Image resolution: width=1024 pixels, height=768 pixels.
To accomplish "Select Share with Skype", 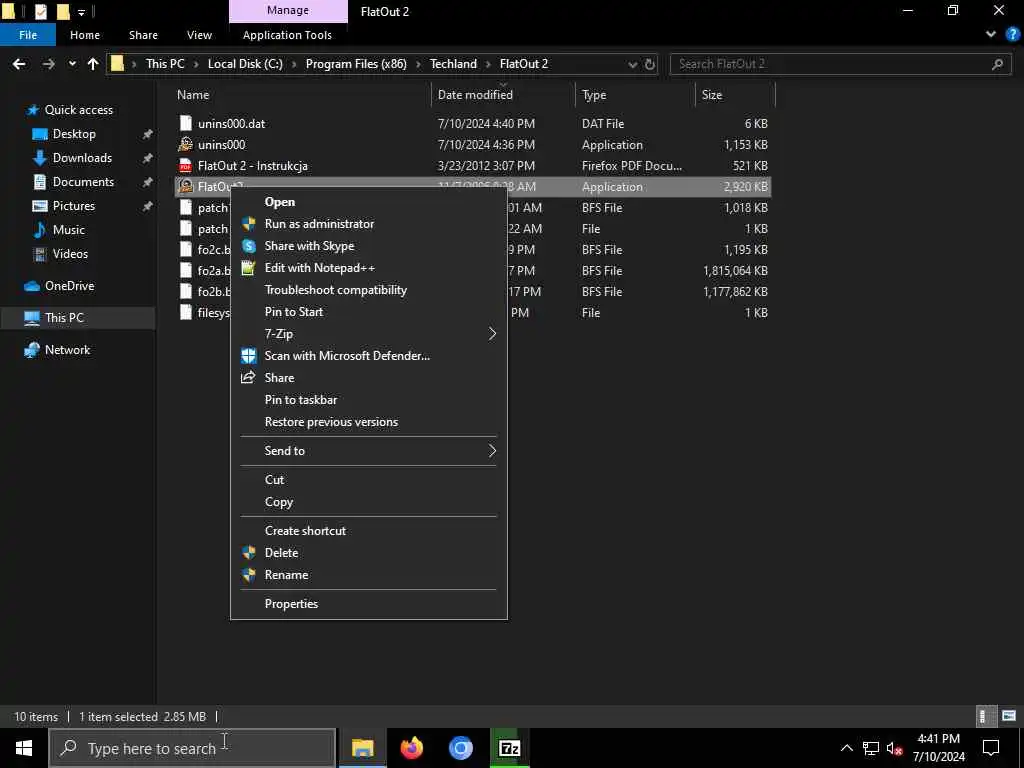I will [x=368, y=246].
